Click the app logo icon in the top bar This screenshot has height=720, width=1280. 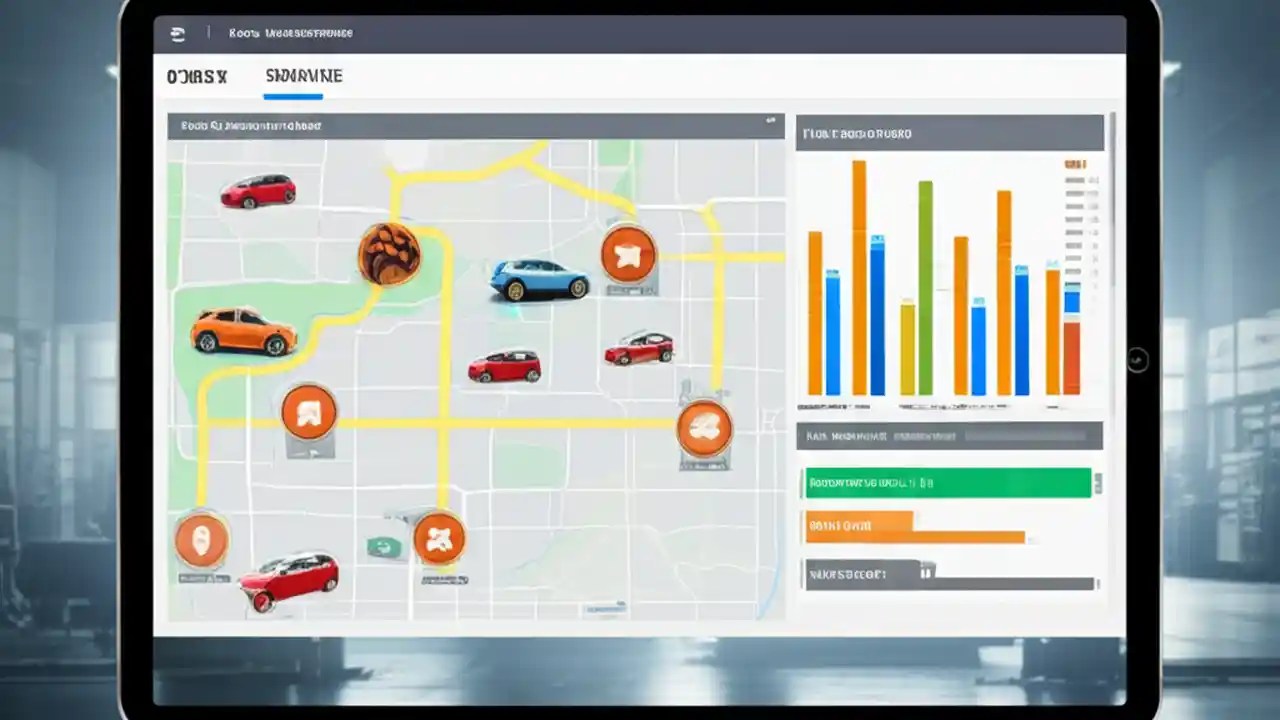click(180, 33)
